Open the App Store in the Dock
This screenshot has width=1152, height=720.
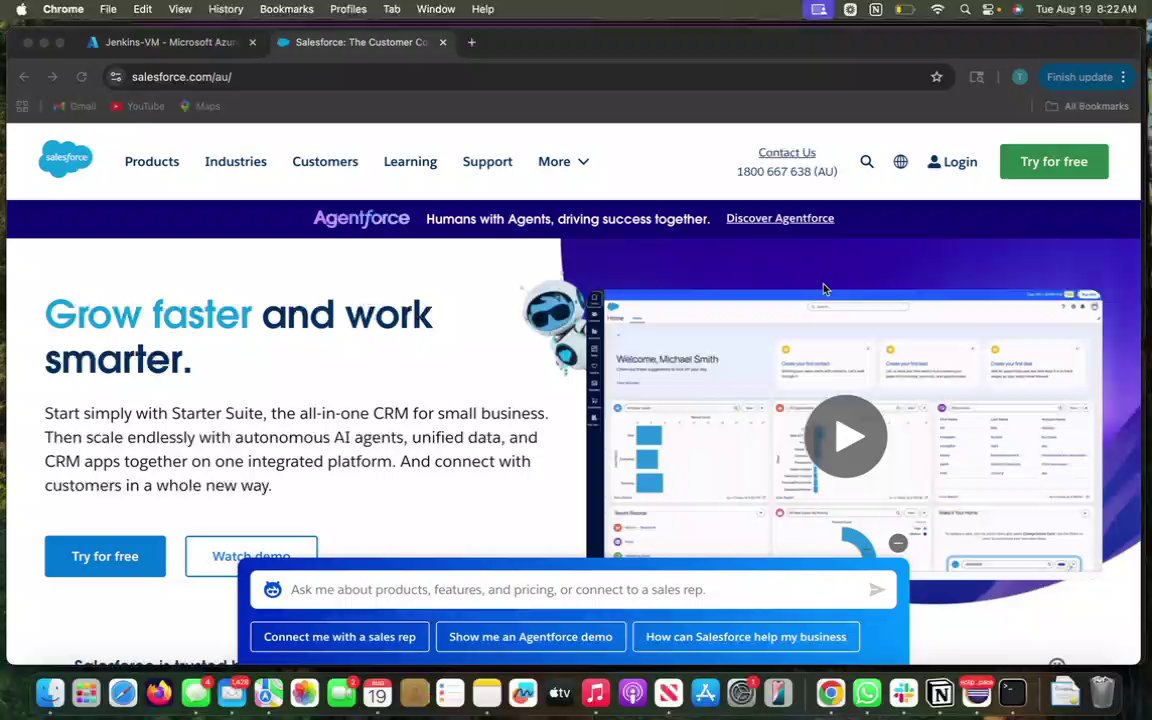click(705, 693)
